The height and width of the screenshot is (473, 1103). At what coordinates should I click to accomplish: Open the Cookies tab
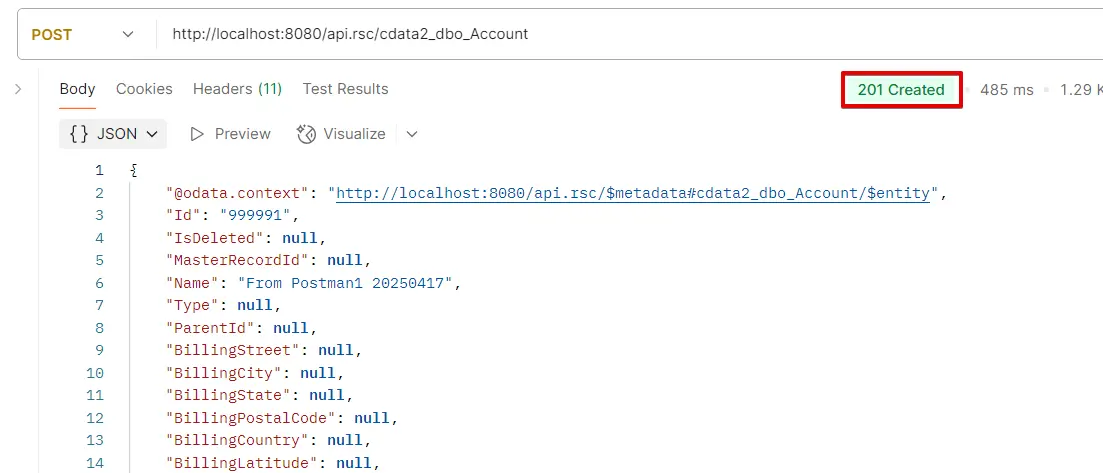(x=144, y=89)
